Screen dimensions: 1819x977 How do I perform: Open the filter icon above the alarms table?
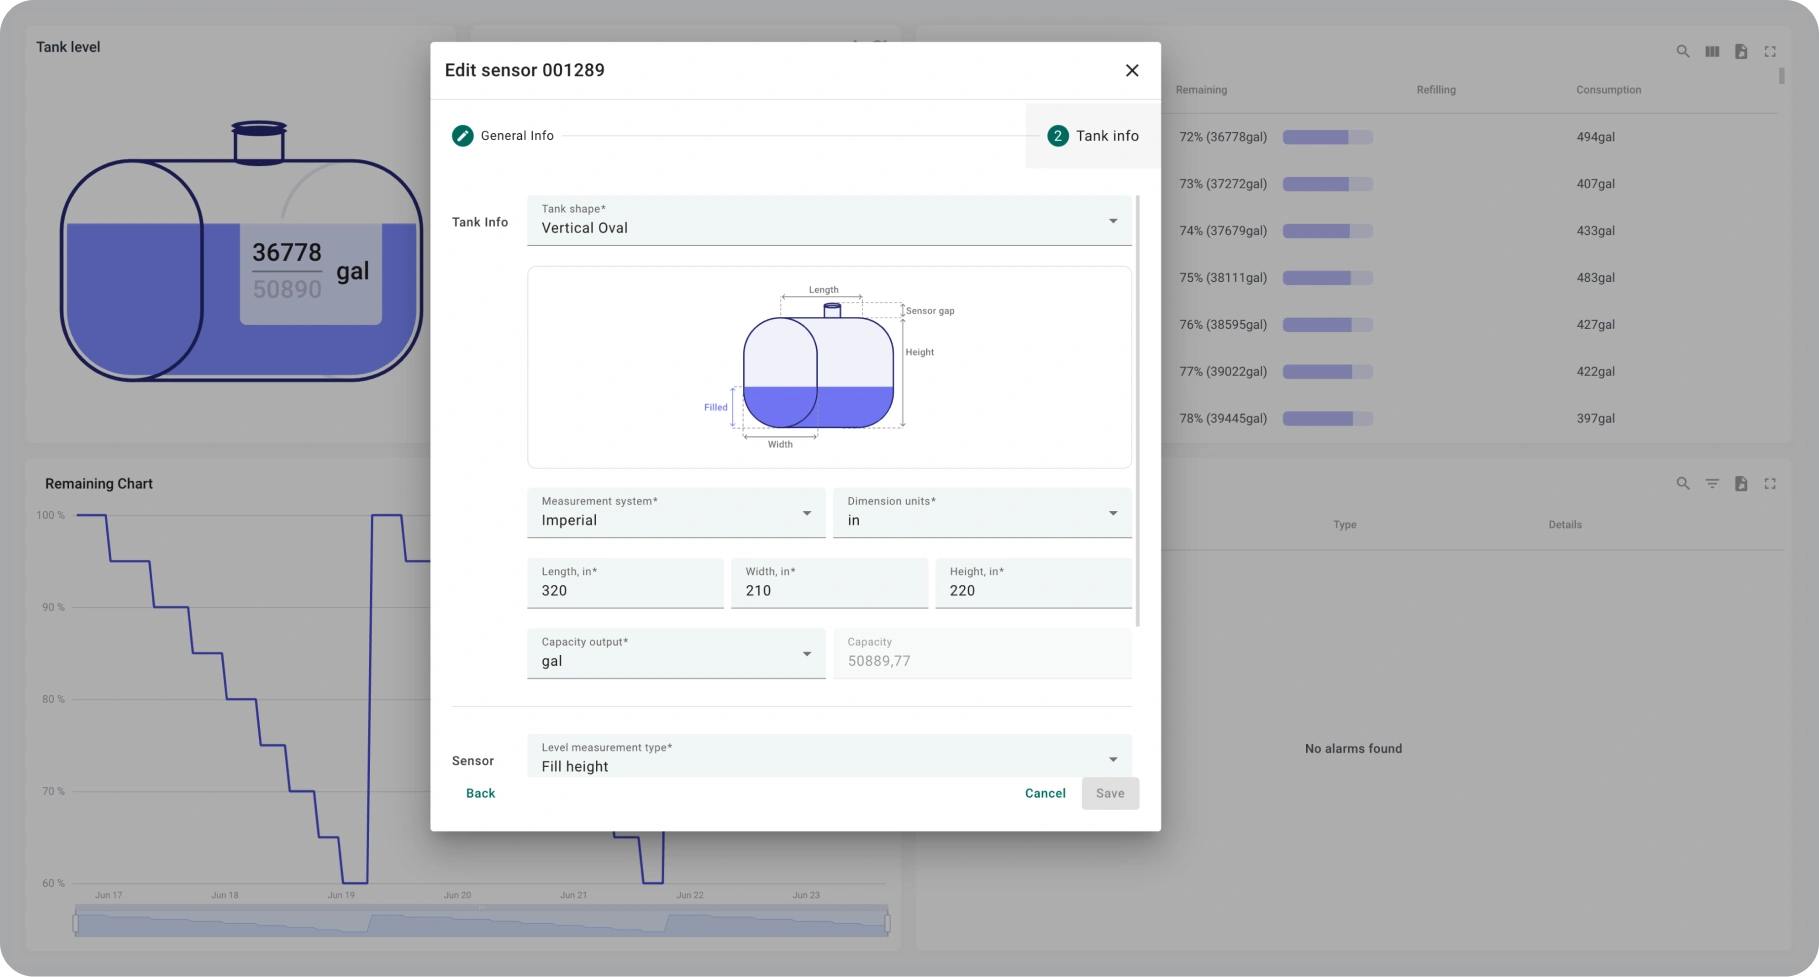click(x=1713, y=483)
